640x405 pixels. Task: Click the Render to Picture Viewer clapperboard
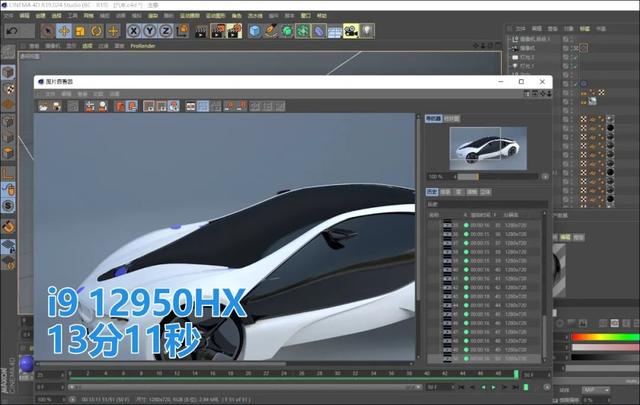215,31
